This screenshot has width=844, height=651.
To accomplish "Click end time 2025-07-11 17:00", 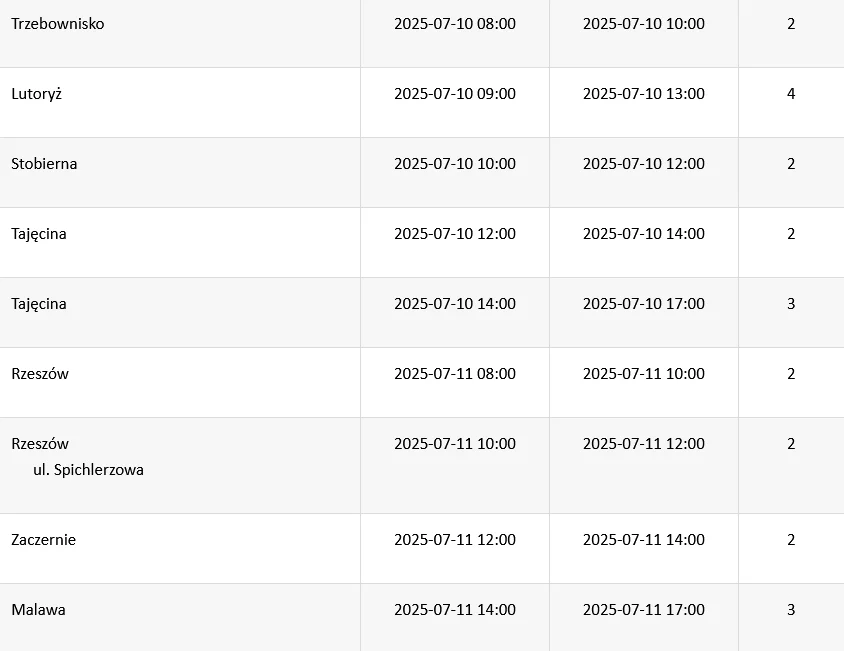I will coord(644,610).
